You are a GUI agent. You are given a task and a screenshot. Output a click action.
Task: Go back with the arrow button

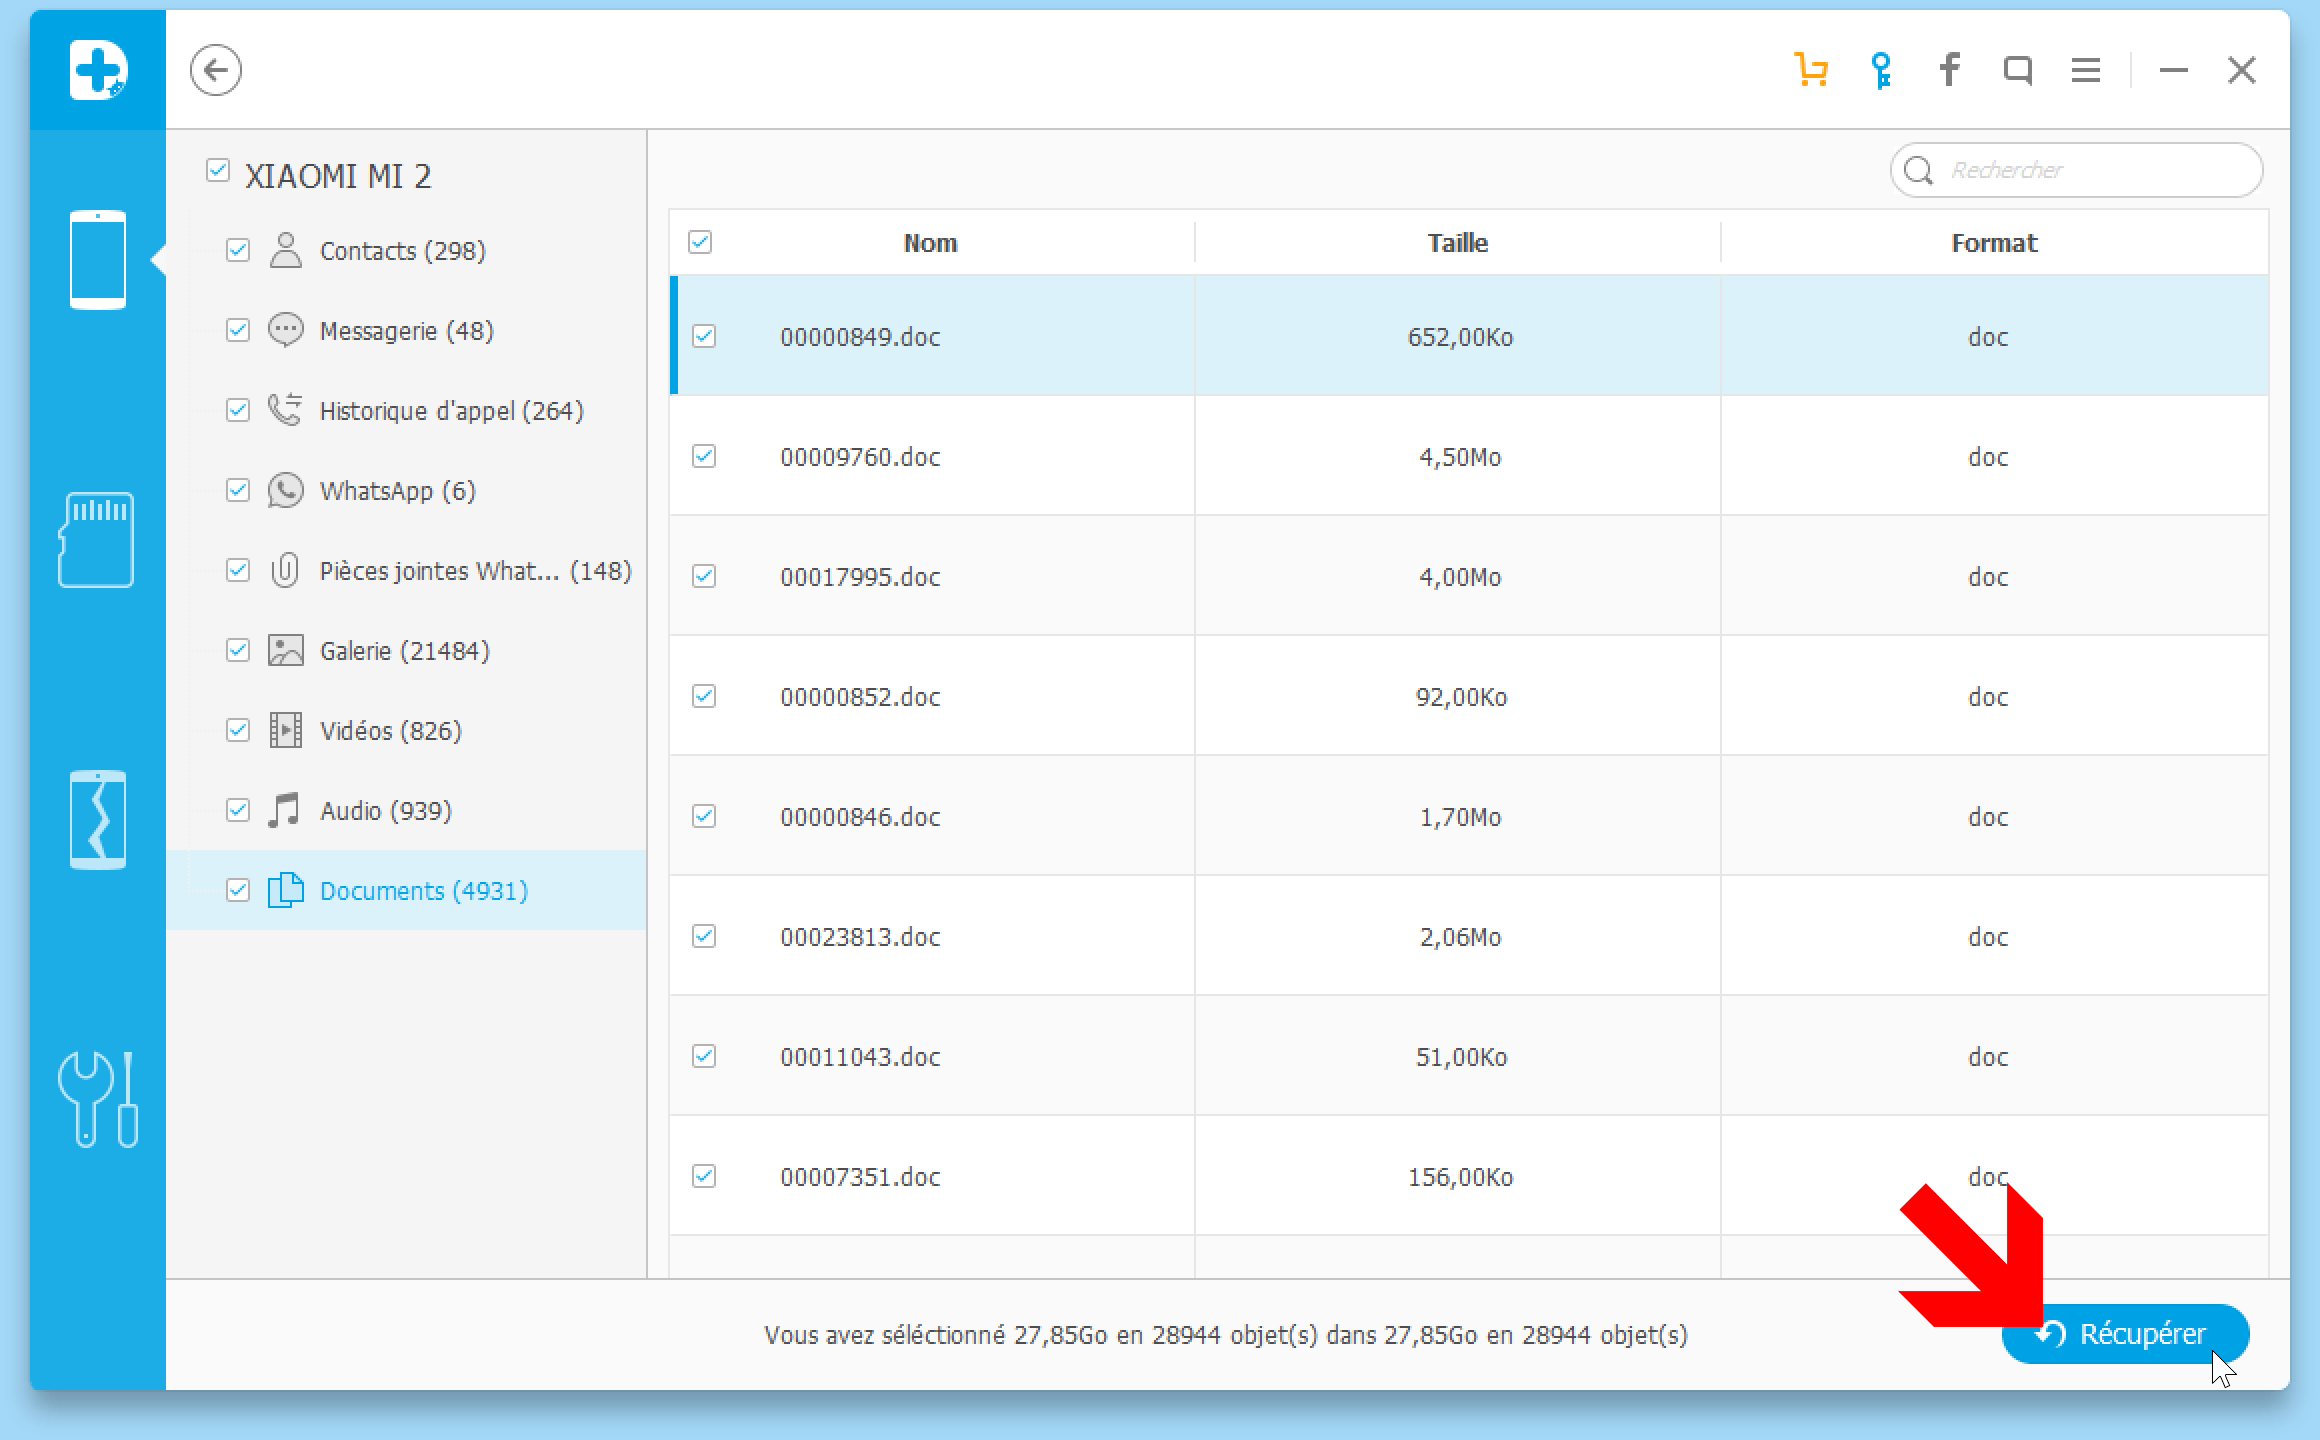coord(216,70)
